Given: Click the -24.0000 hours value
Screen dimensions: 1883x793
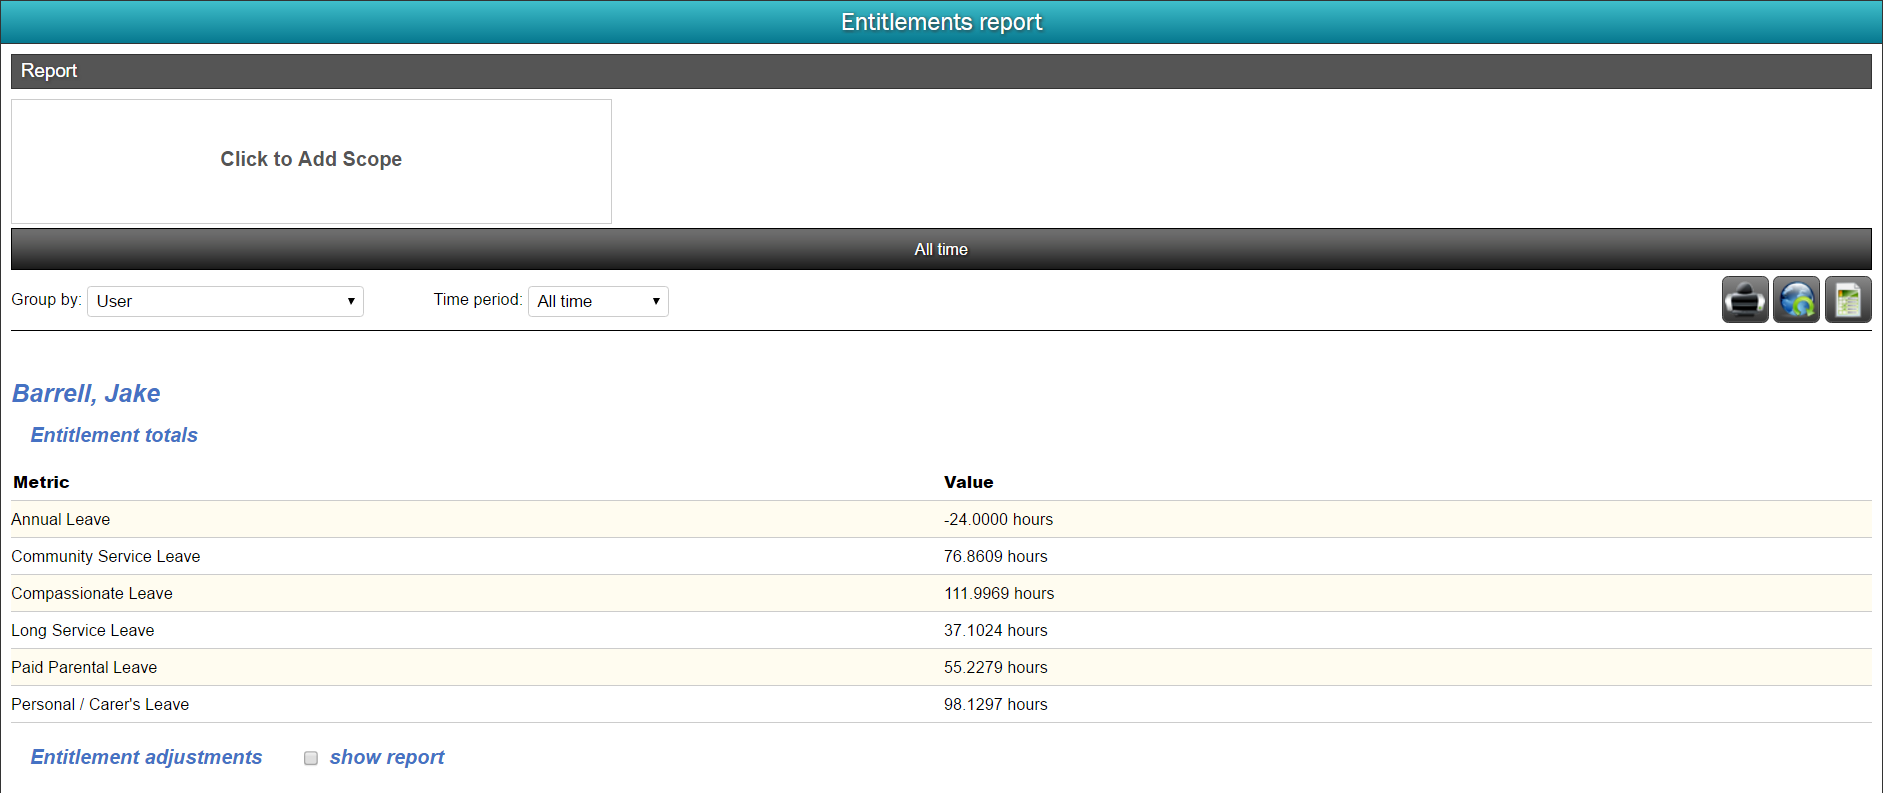Looking at the screenshot, I should pyautogui.click(x=998, y=519).
